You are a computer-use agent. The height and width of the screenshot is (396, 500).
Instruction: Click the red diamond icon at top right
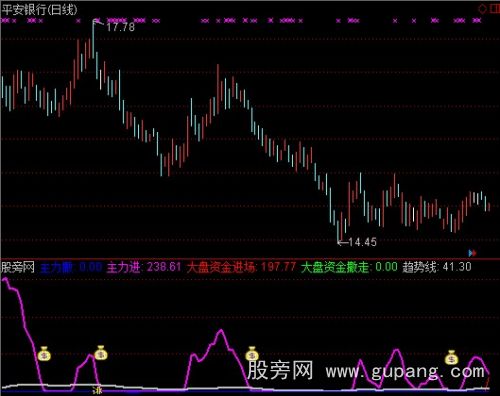482,9
